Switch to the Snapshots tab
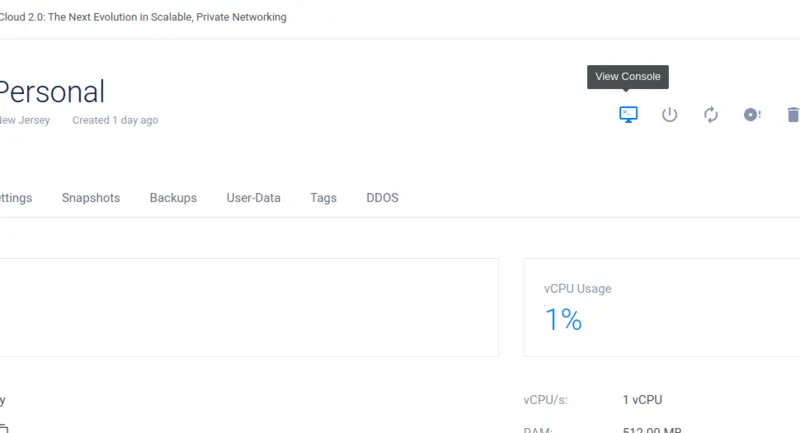800x433 pixels. [x=91, y=198]
